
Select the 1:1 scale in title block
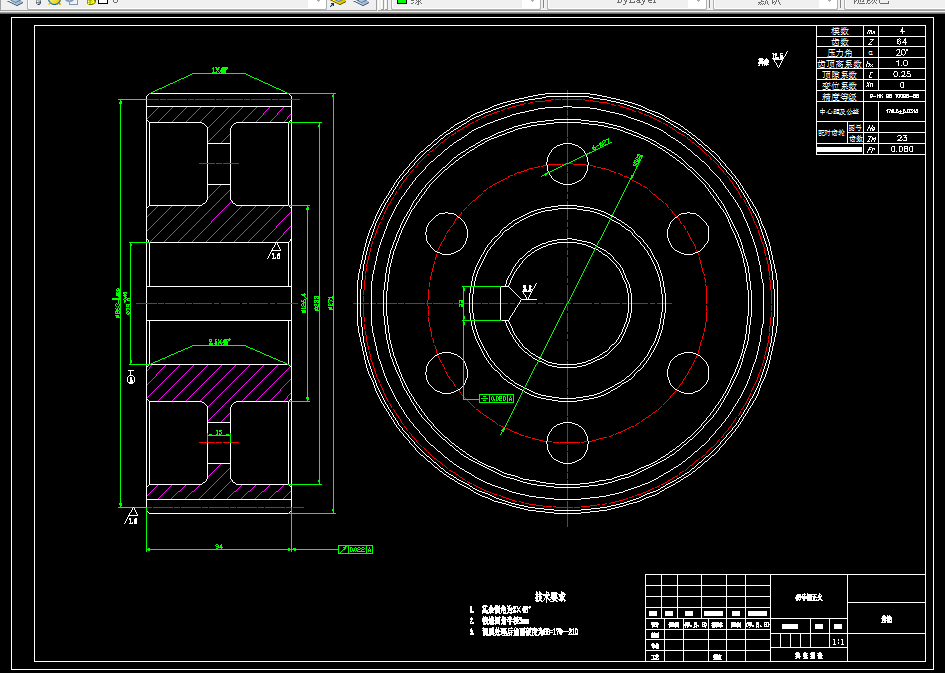click(x=838, y=642)
